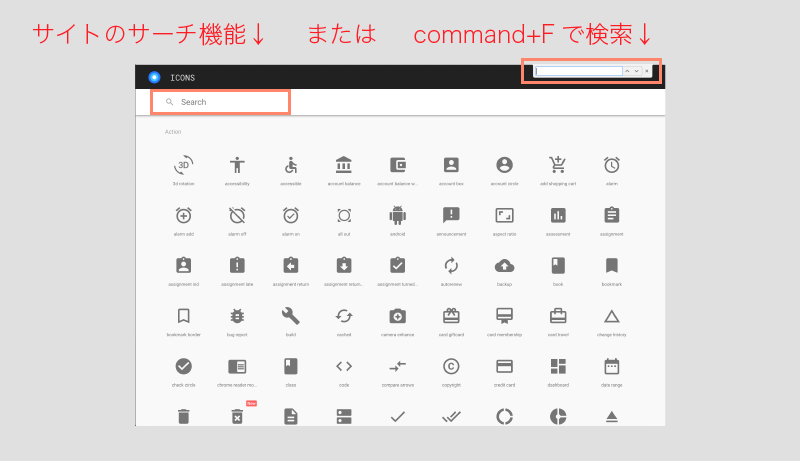
Task: Open the ICONS site logo link
Action: [x=154, y=77]
